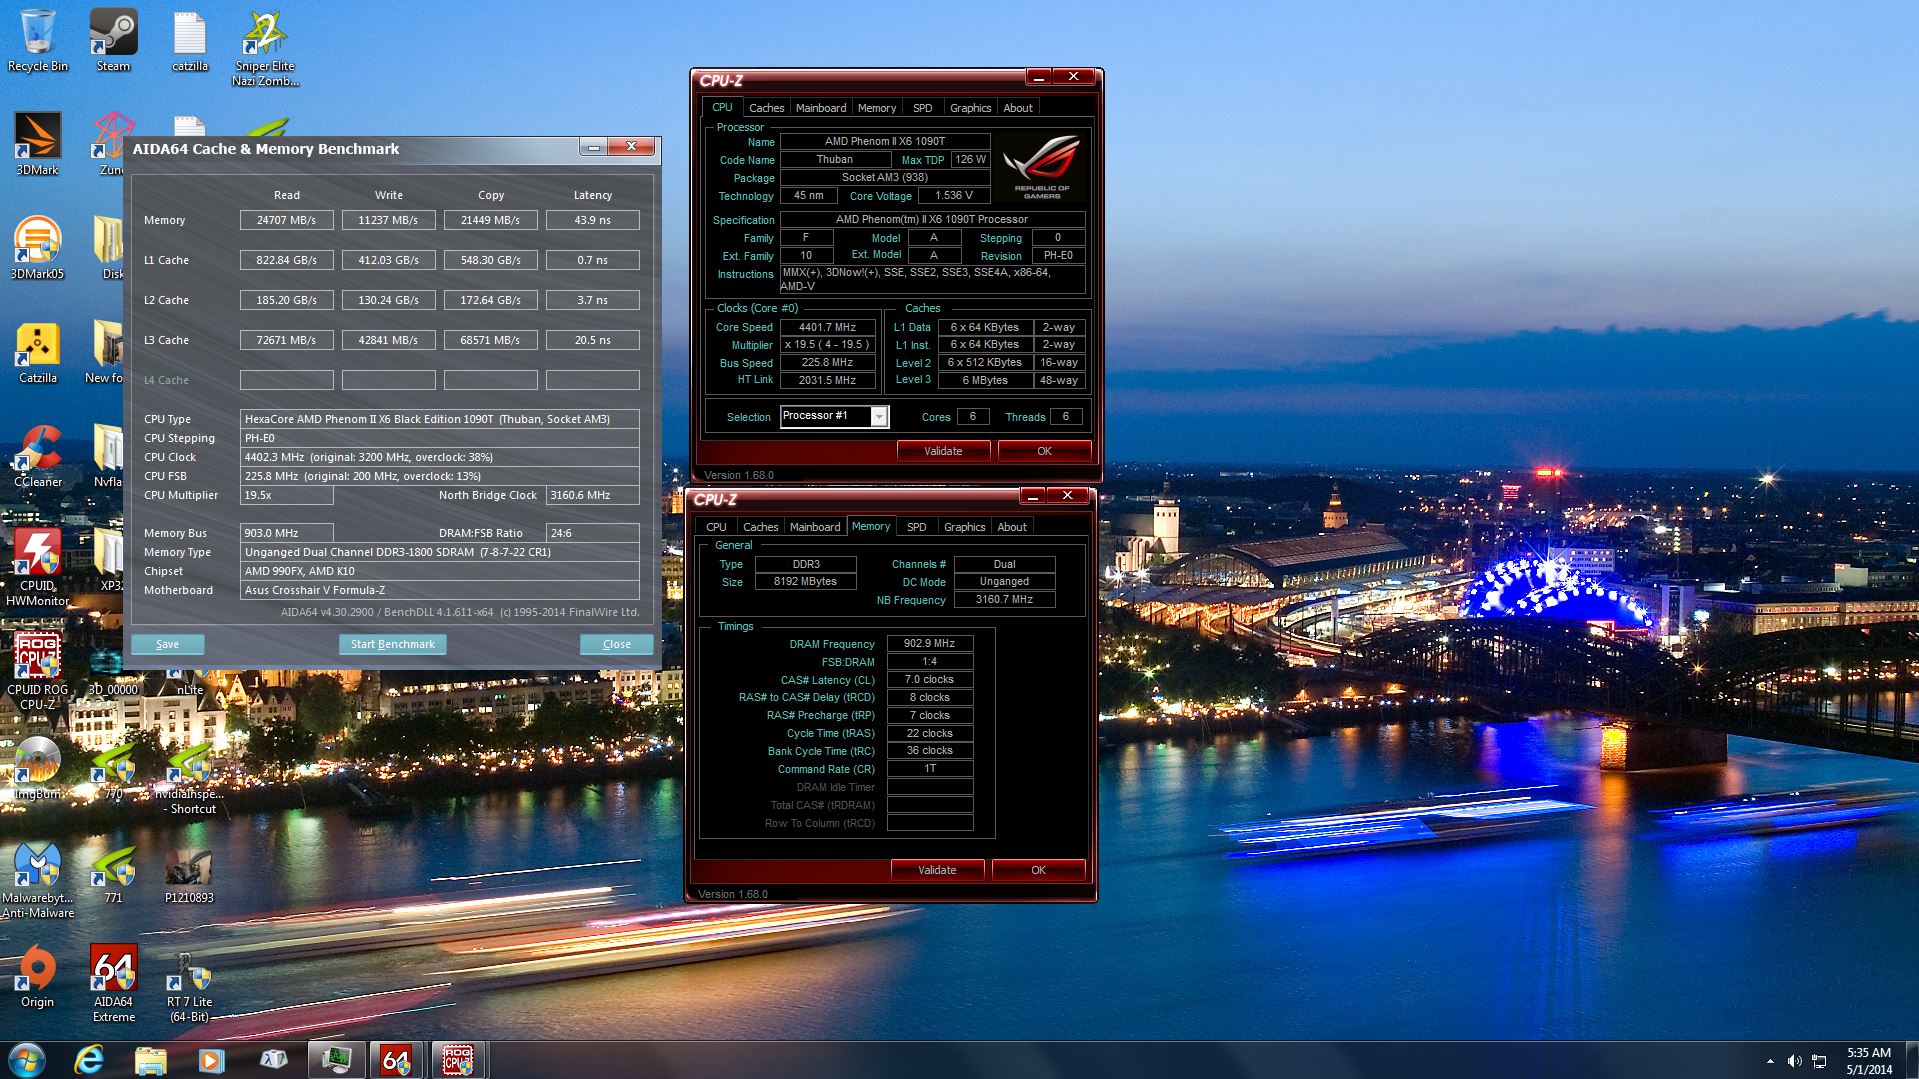Click the Motherboard field Asus Crosshair V Formula-Z
This screenshot has width=1919, height=1079.
coord(440,590)
